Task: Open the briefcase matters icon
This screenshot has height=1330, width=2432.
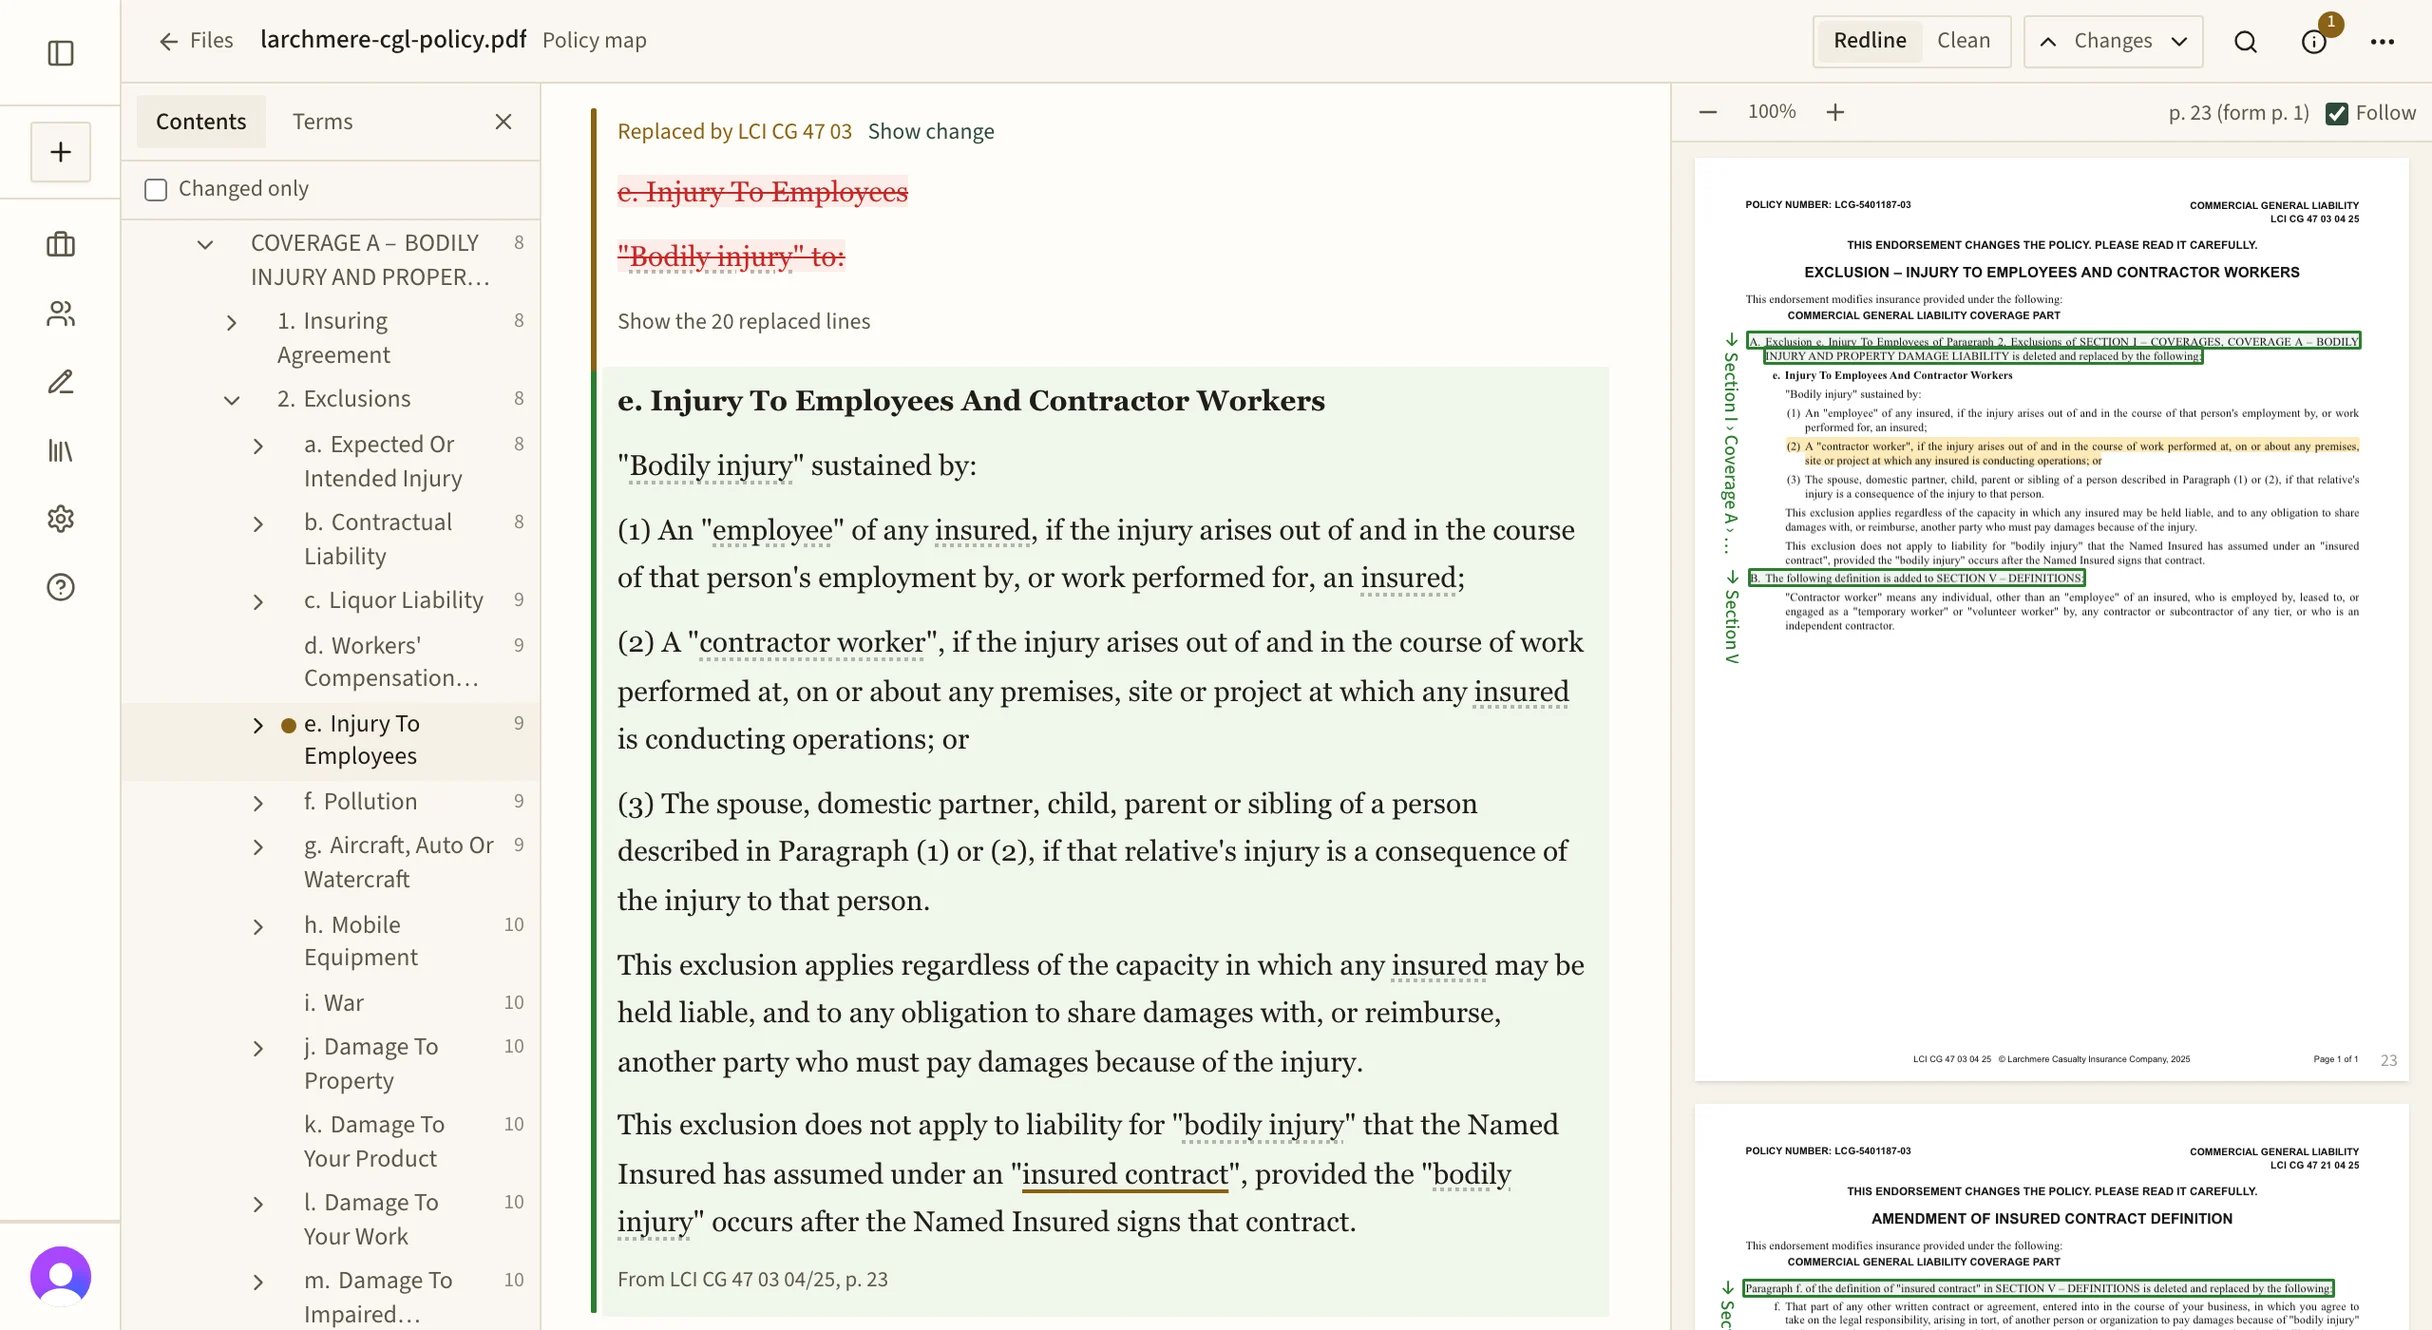Action: pyautogui.click(x=61, y=245)
